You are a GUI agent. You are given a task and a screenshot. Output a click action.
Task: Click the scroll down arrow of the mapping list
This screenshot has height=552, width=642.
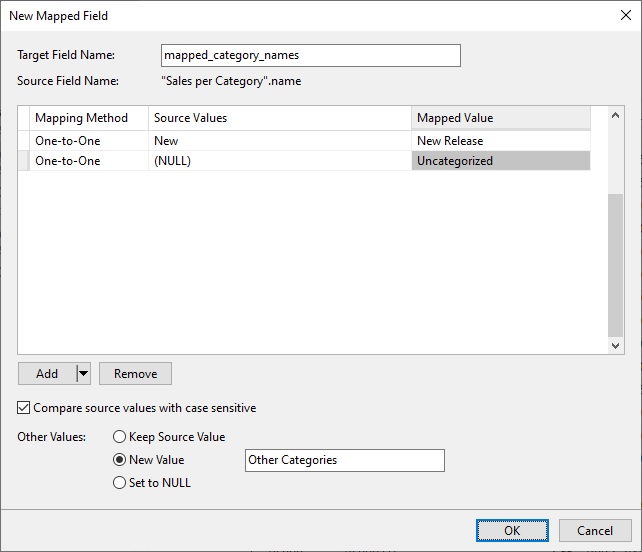click(615, 346)
